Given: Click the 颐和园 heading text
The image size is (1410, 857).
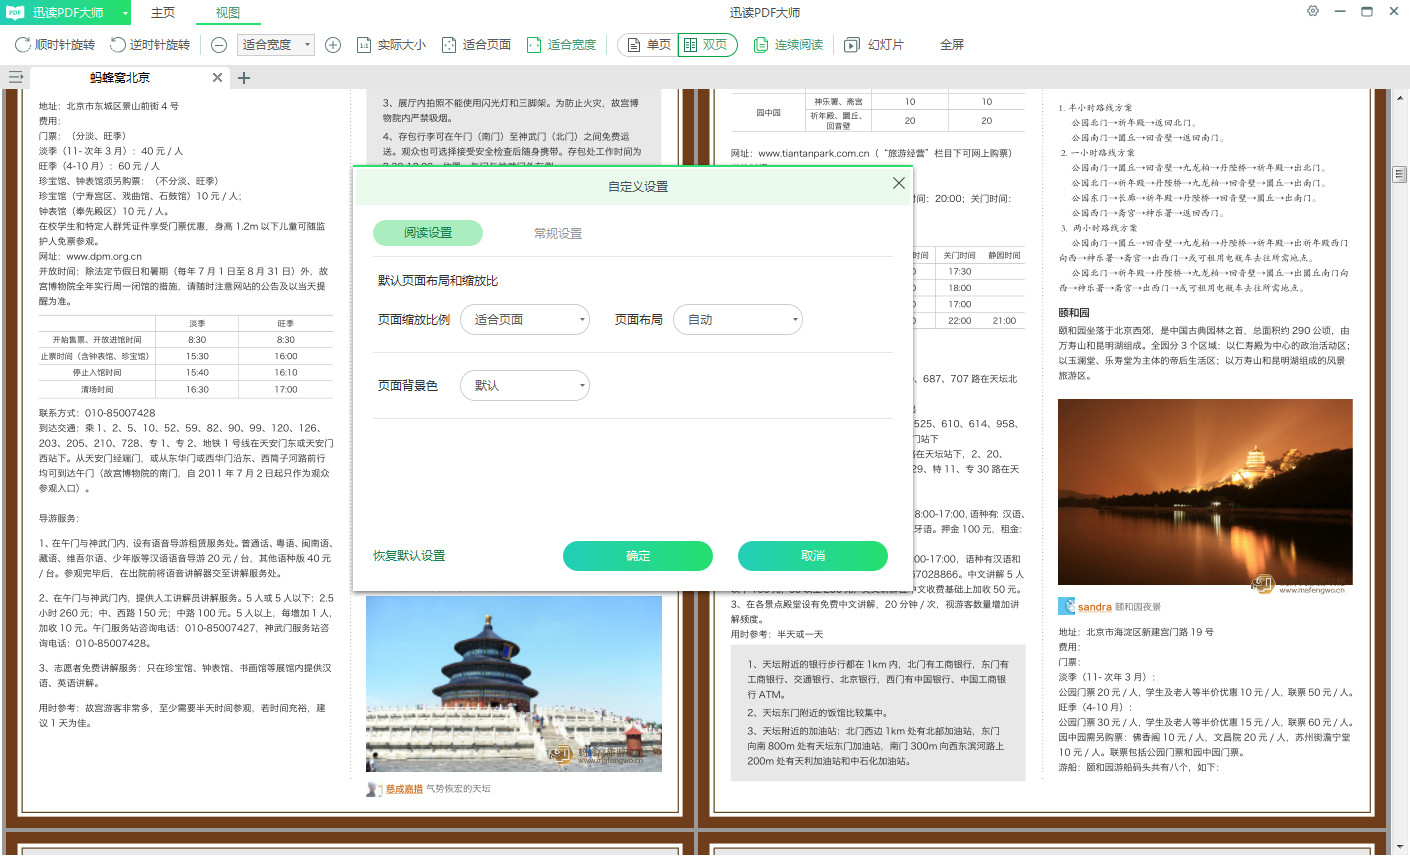Looking at the screenshot, I should tap(1074, 313).
